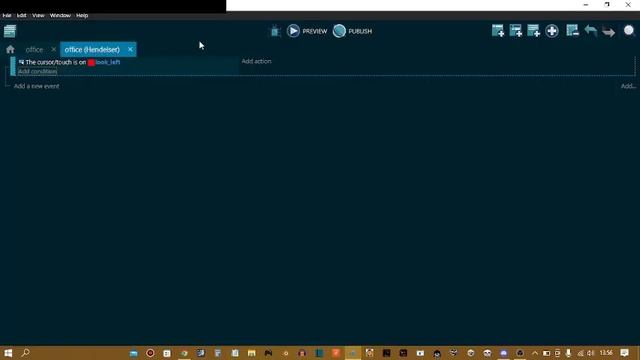Close the office (Hendelser) tab

(x=130, y=49)
